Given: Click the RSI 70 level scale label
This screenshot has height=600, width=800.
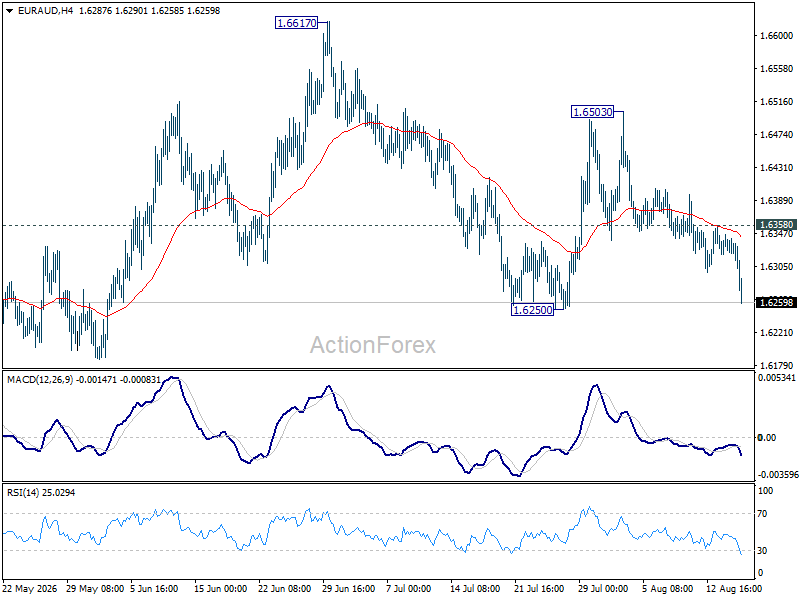Looking at the screenshot, I should (x=762, y=514).
